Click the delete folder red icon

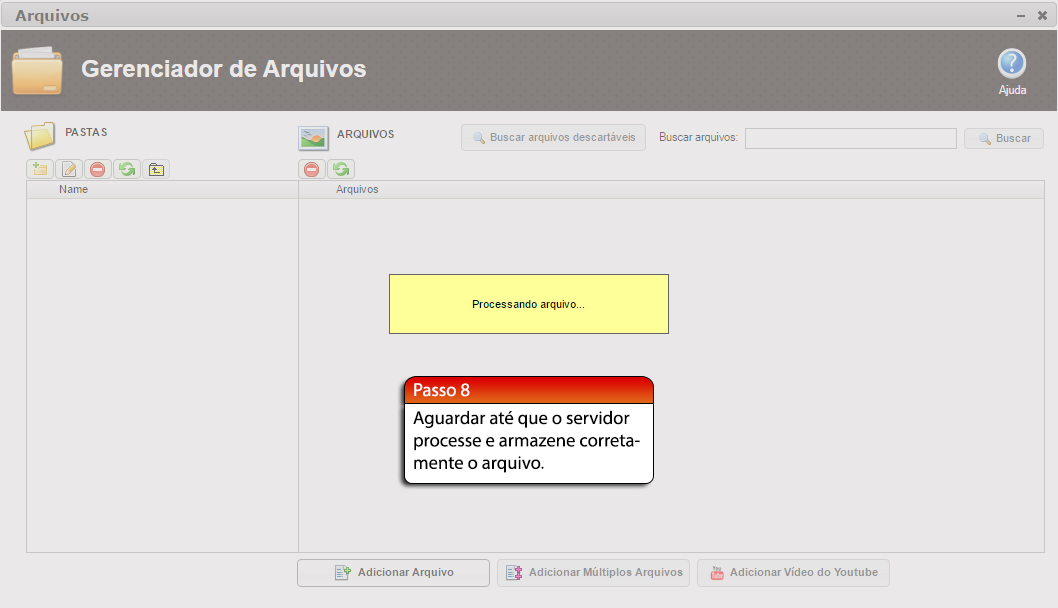pos(98,169)
